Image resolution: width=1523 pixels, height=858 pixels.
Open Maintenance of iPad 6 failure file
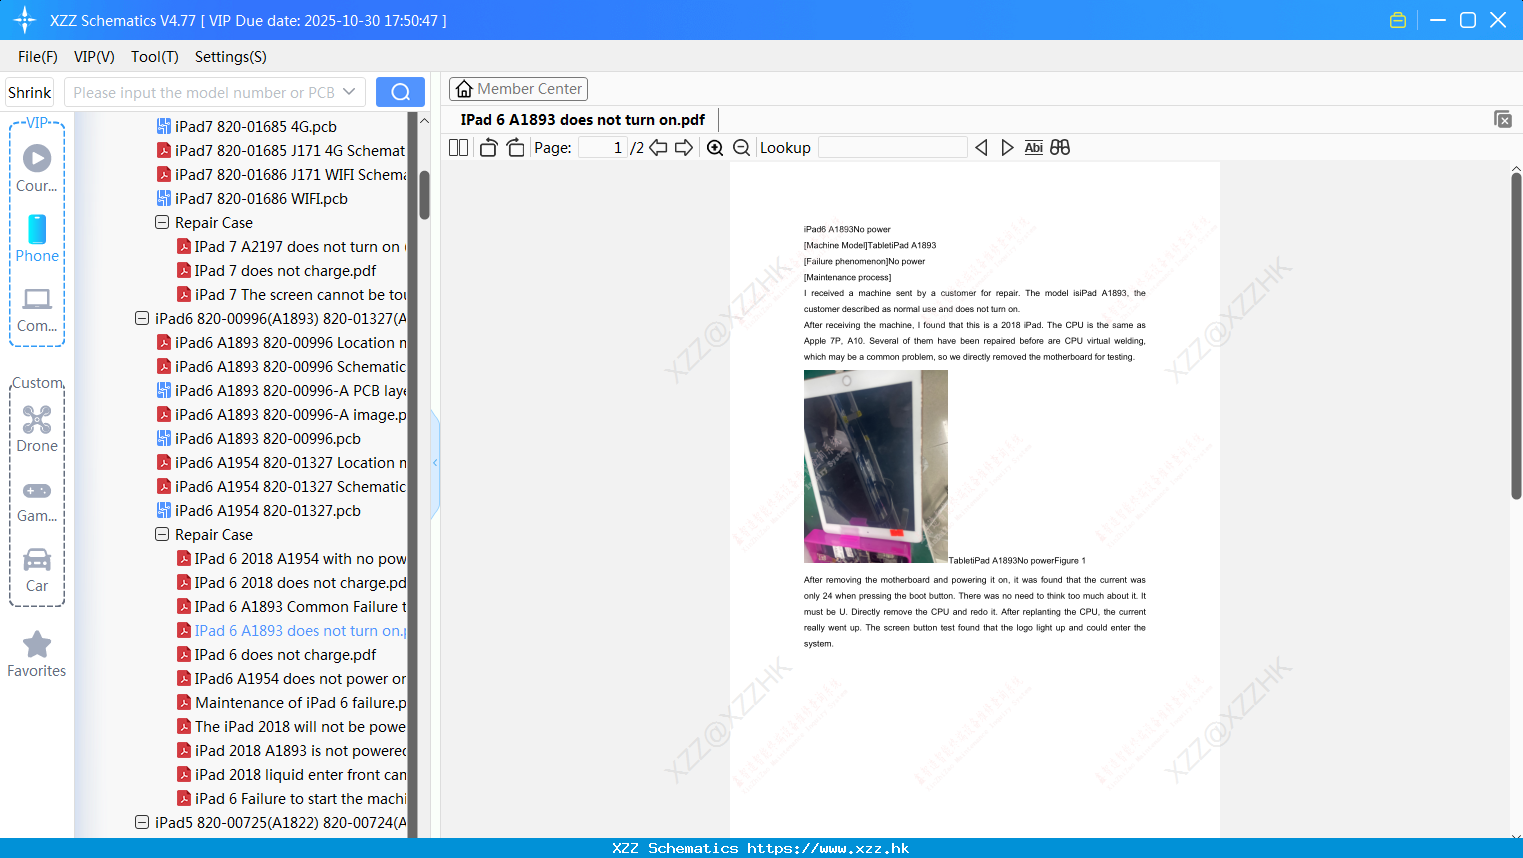tap(291, 703)
